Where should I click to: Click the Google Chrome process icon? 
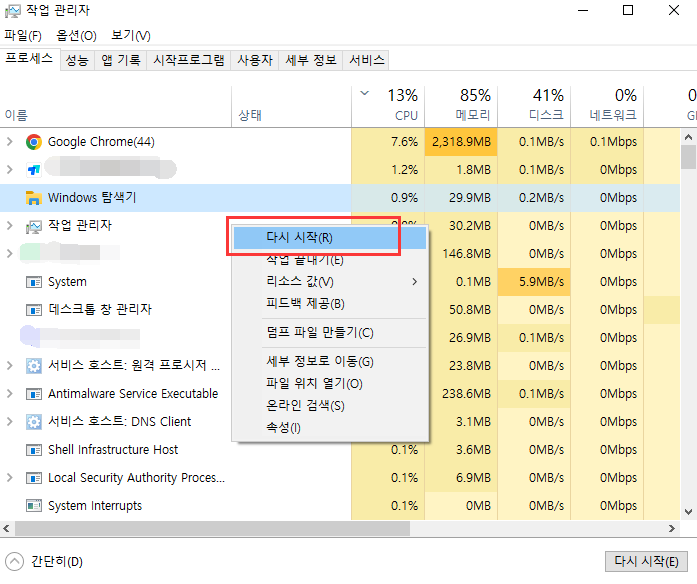pos(34,142)
